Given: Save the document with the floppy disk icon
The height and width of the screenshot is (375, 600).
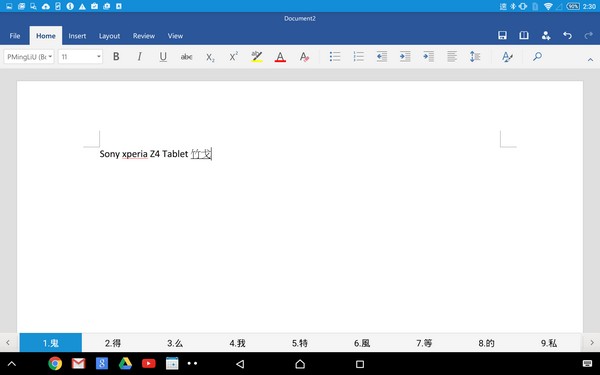Looking at the screenshot, I should (x=502, y=36).
